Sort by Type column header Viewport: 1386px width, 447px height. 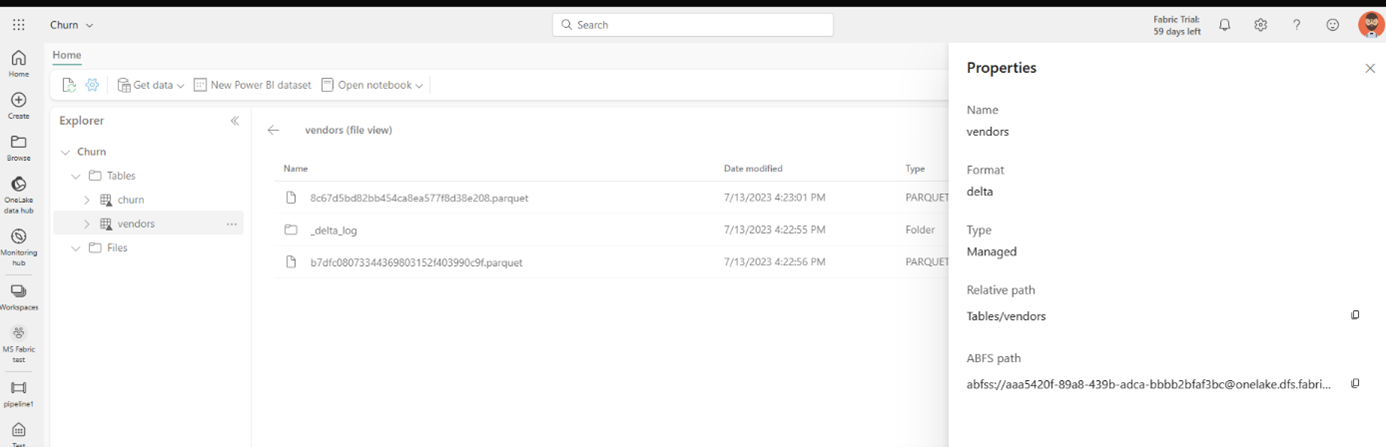(915, 169)
